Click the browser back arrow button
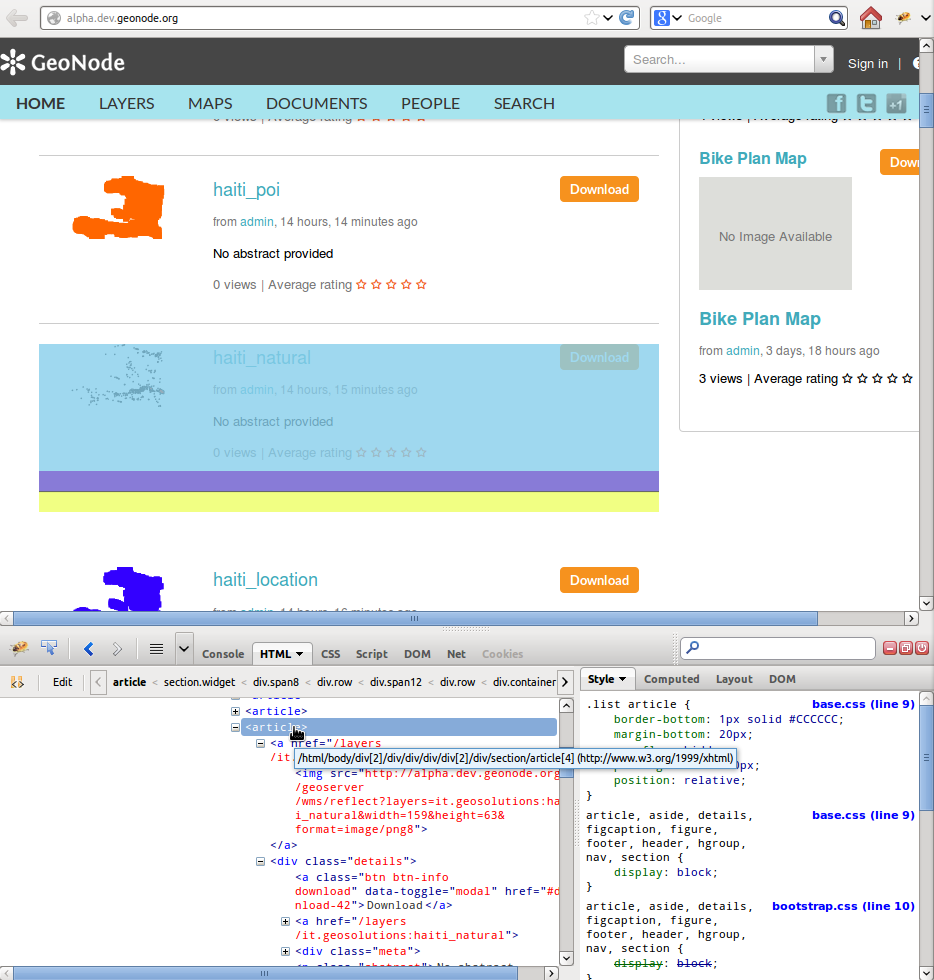Screen dimensions: 934x980 point(17,18)
